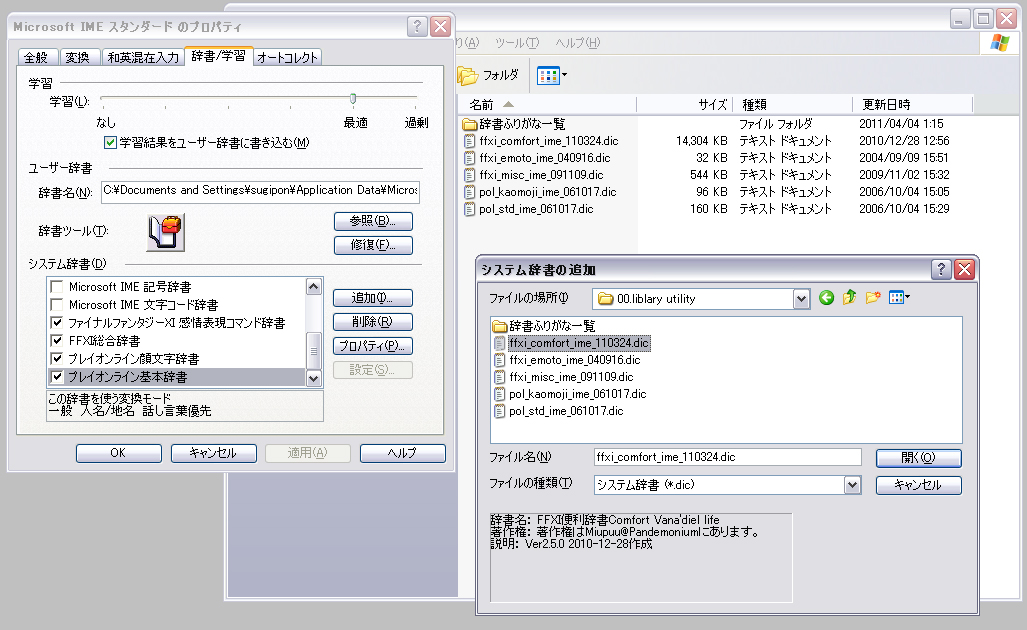The image size is (1027, 630).
Task: Click the 学習 slider thumb
Action: tap(353, 99)
